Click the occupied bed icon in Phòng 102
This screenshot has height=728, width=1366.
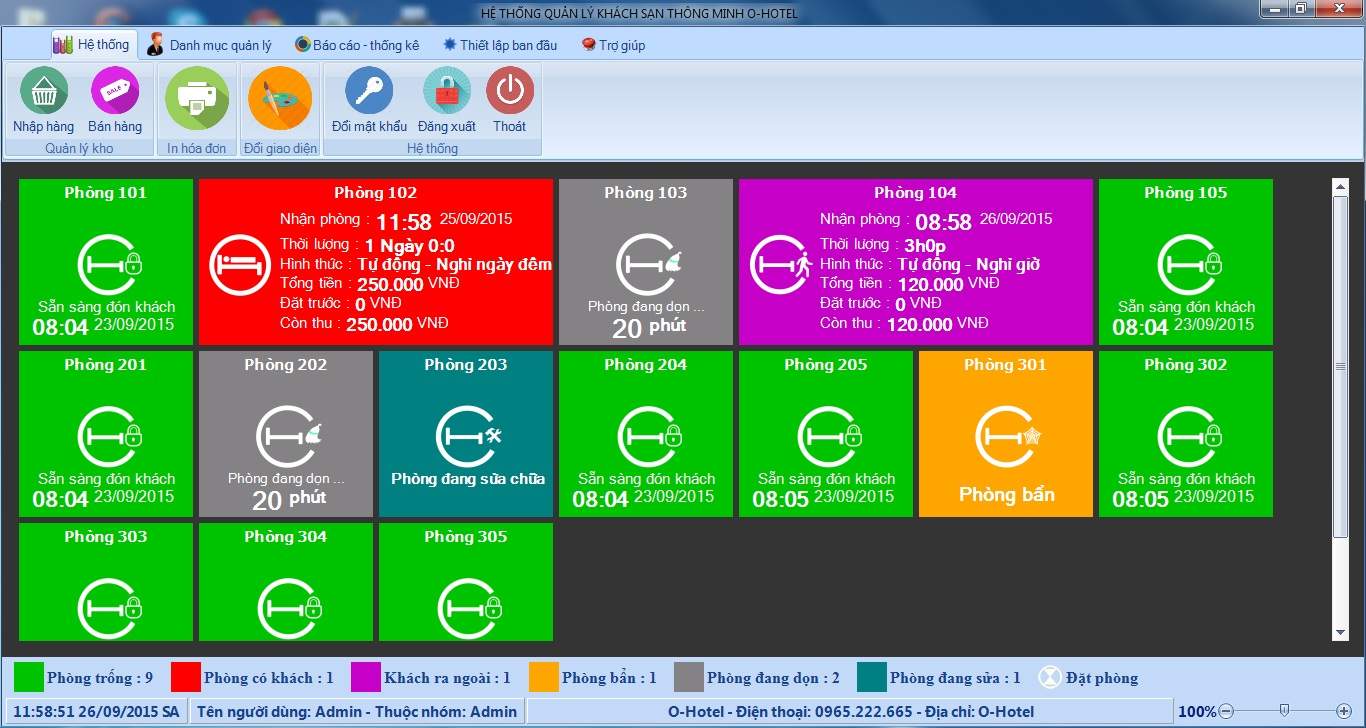tap(240, 265)
